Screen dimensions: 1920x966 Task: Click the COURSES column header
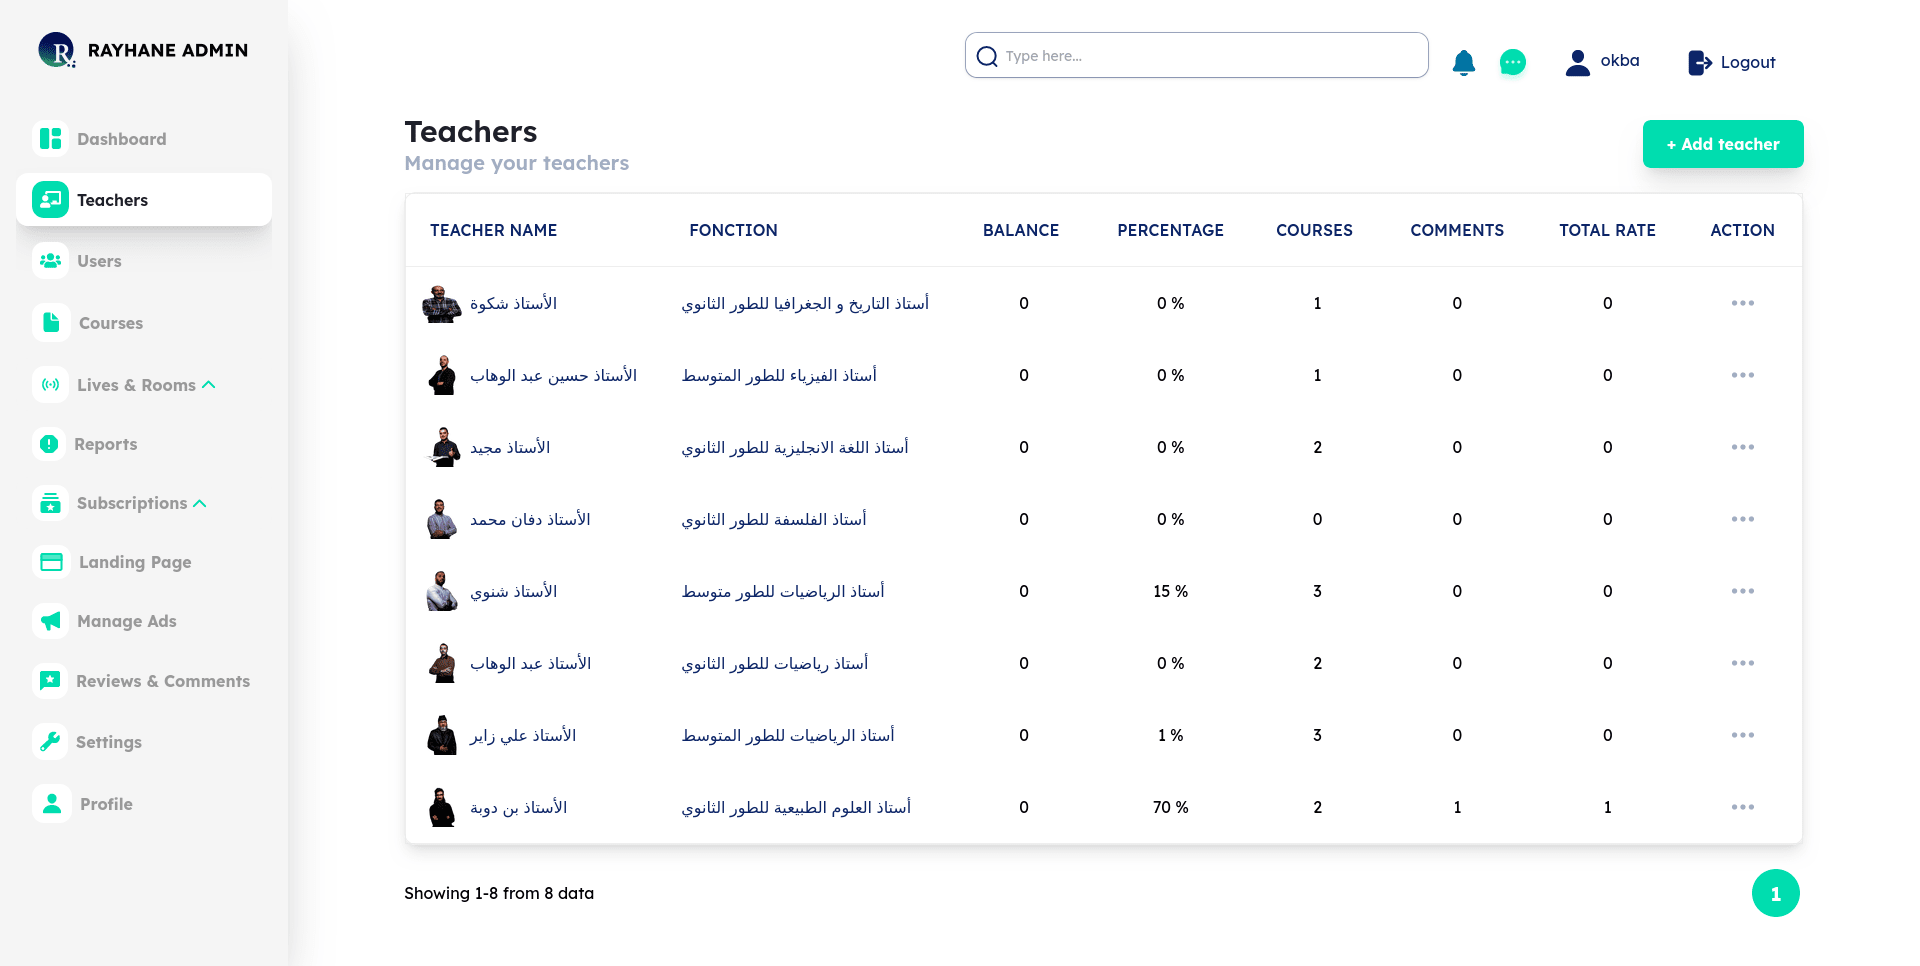click(1314, 230)
